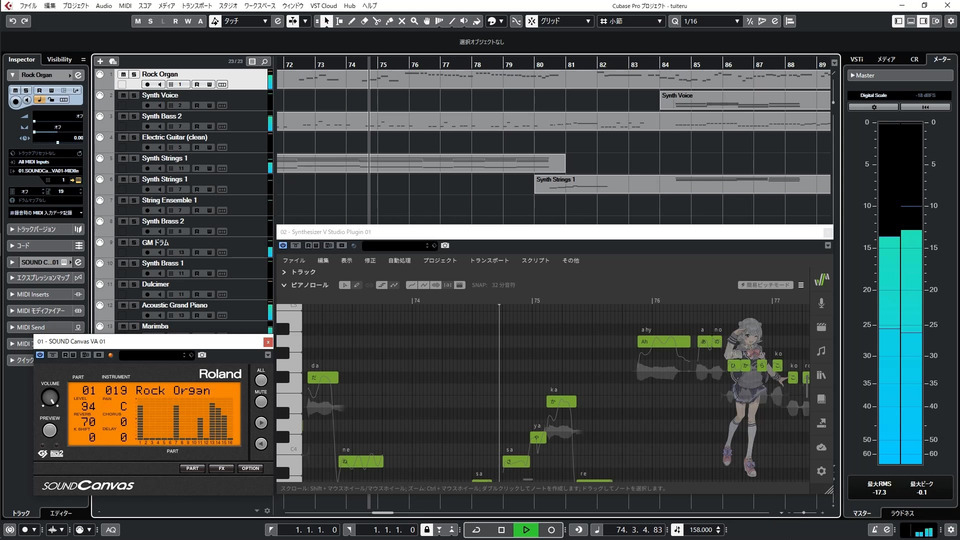The height and width of the screenshot is (540, 960).
Task: Open the グリッド snap type dropdown
Action: [565, 21]
